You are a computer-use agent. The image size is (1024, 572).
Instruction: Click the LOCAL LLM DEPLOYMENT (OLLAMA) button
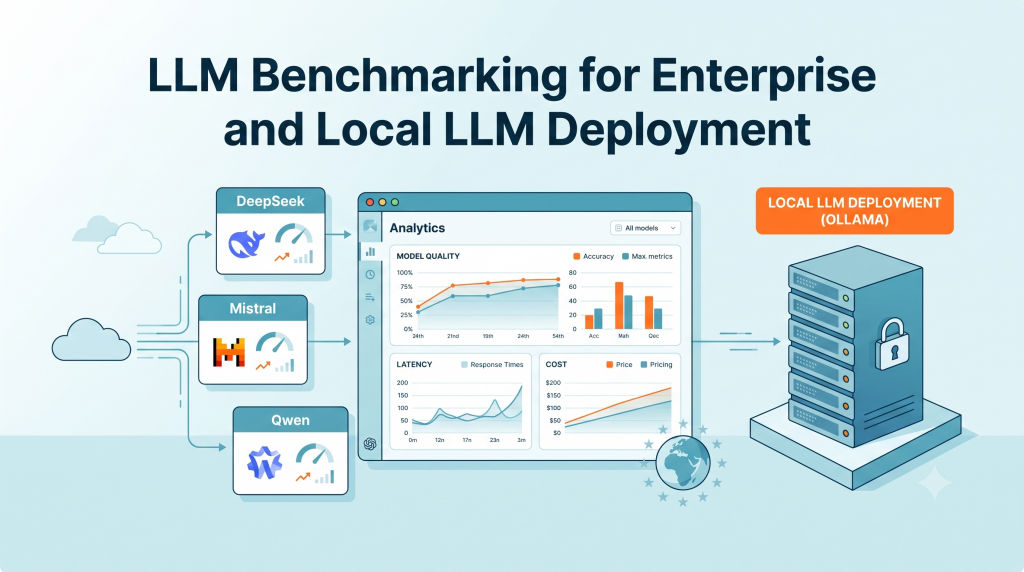click(x=854, y=211)
